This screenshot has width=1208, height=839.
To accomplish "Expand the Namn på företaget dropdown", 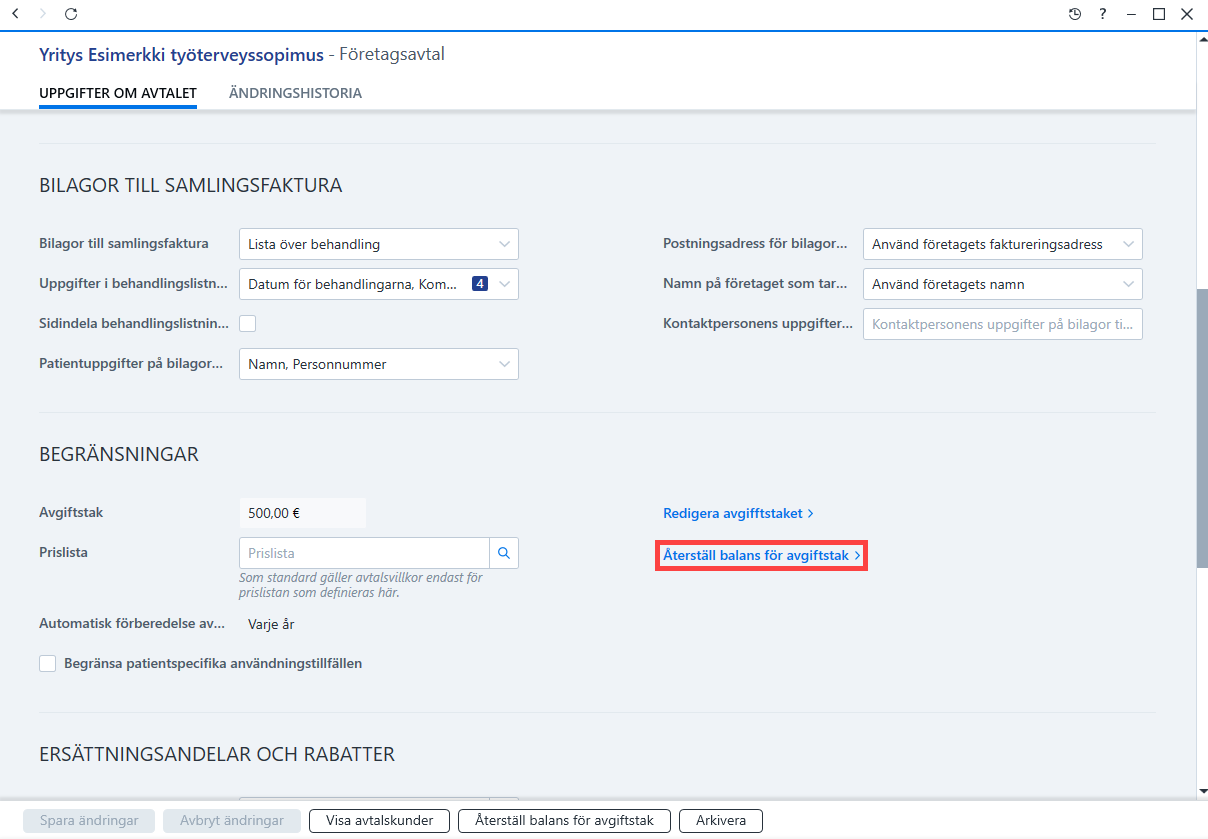I will point(1003,284).
